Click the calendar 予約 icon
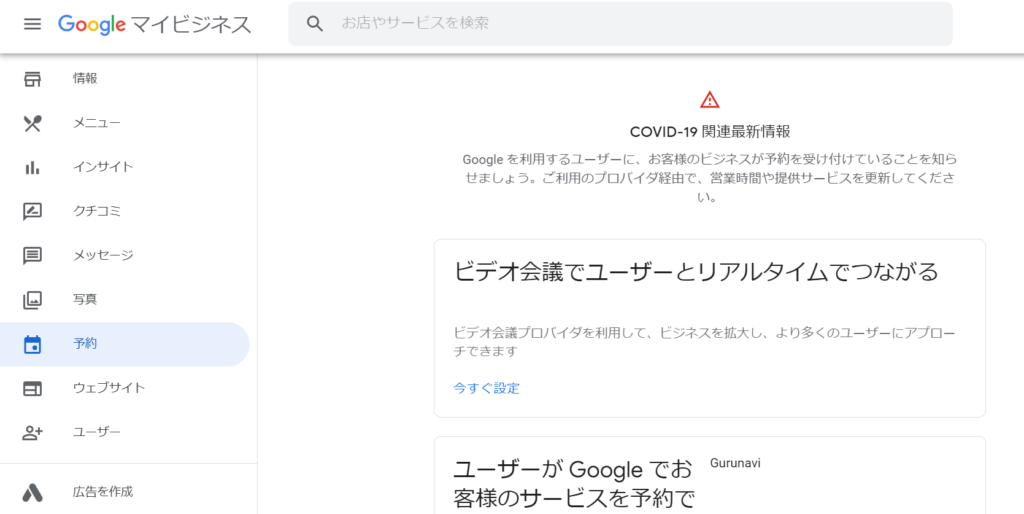This screenshot has width=1024, height=514. (x=32, y=344)
